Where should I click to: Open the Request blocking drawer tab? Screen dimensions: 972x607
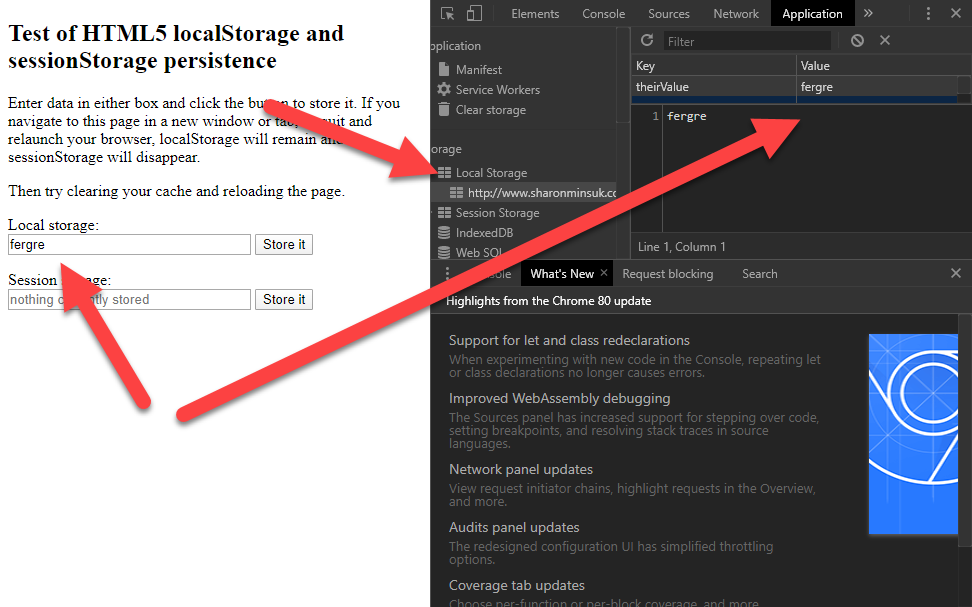pos(668,273)
